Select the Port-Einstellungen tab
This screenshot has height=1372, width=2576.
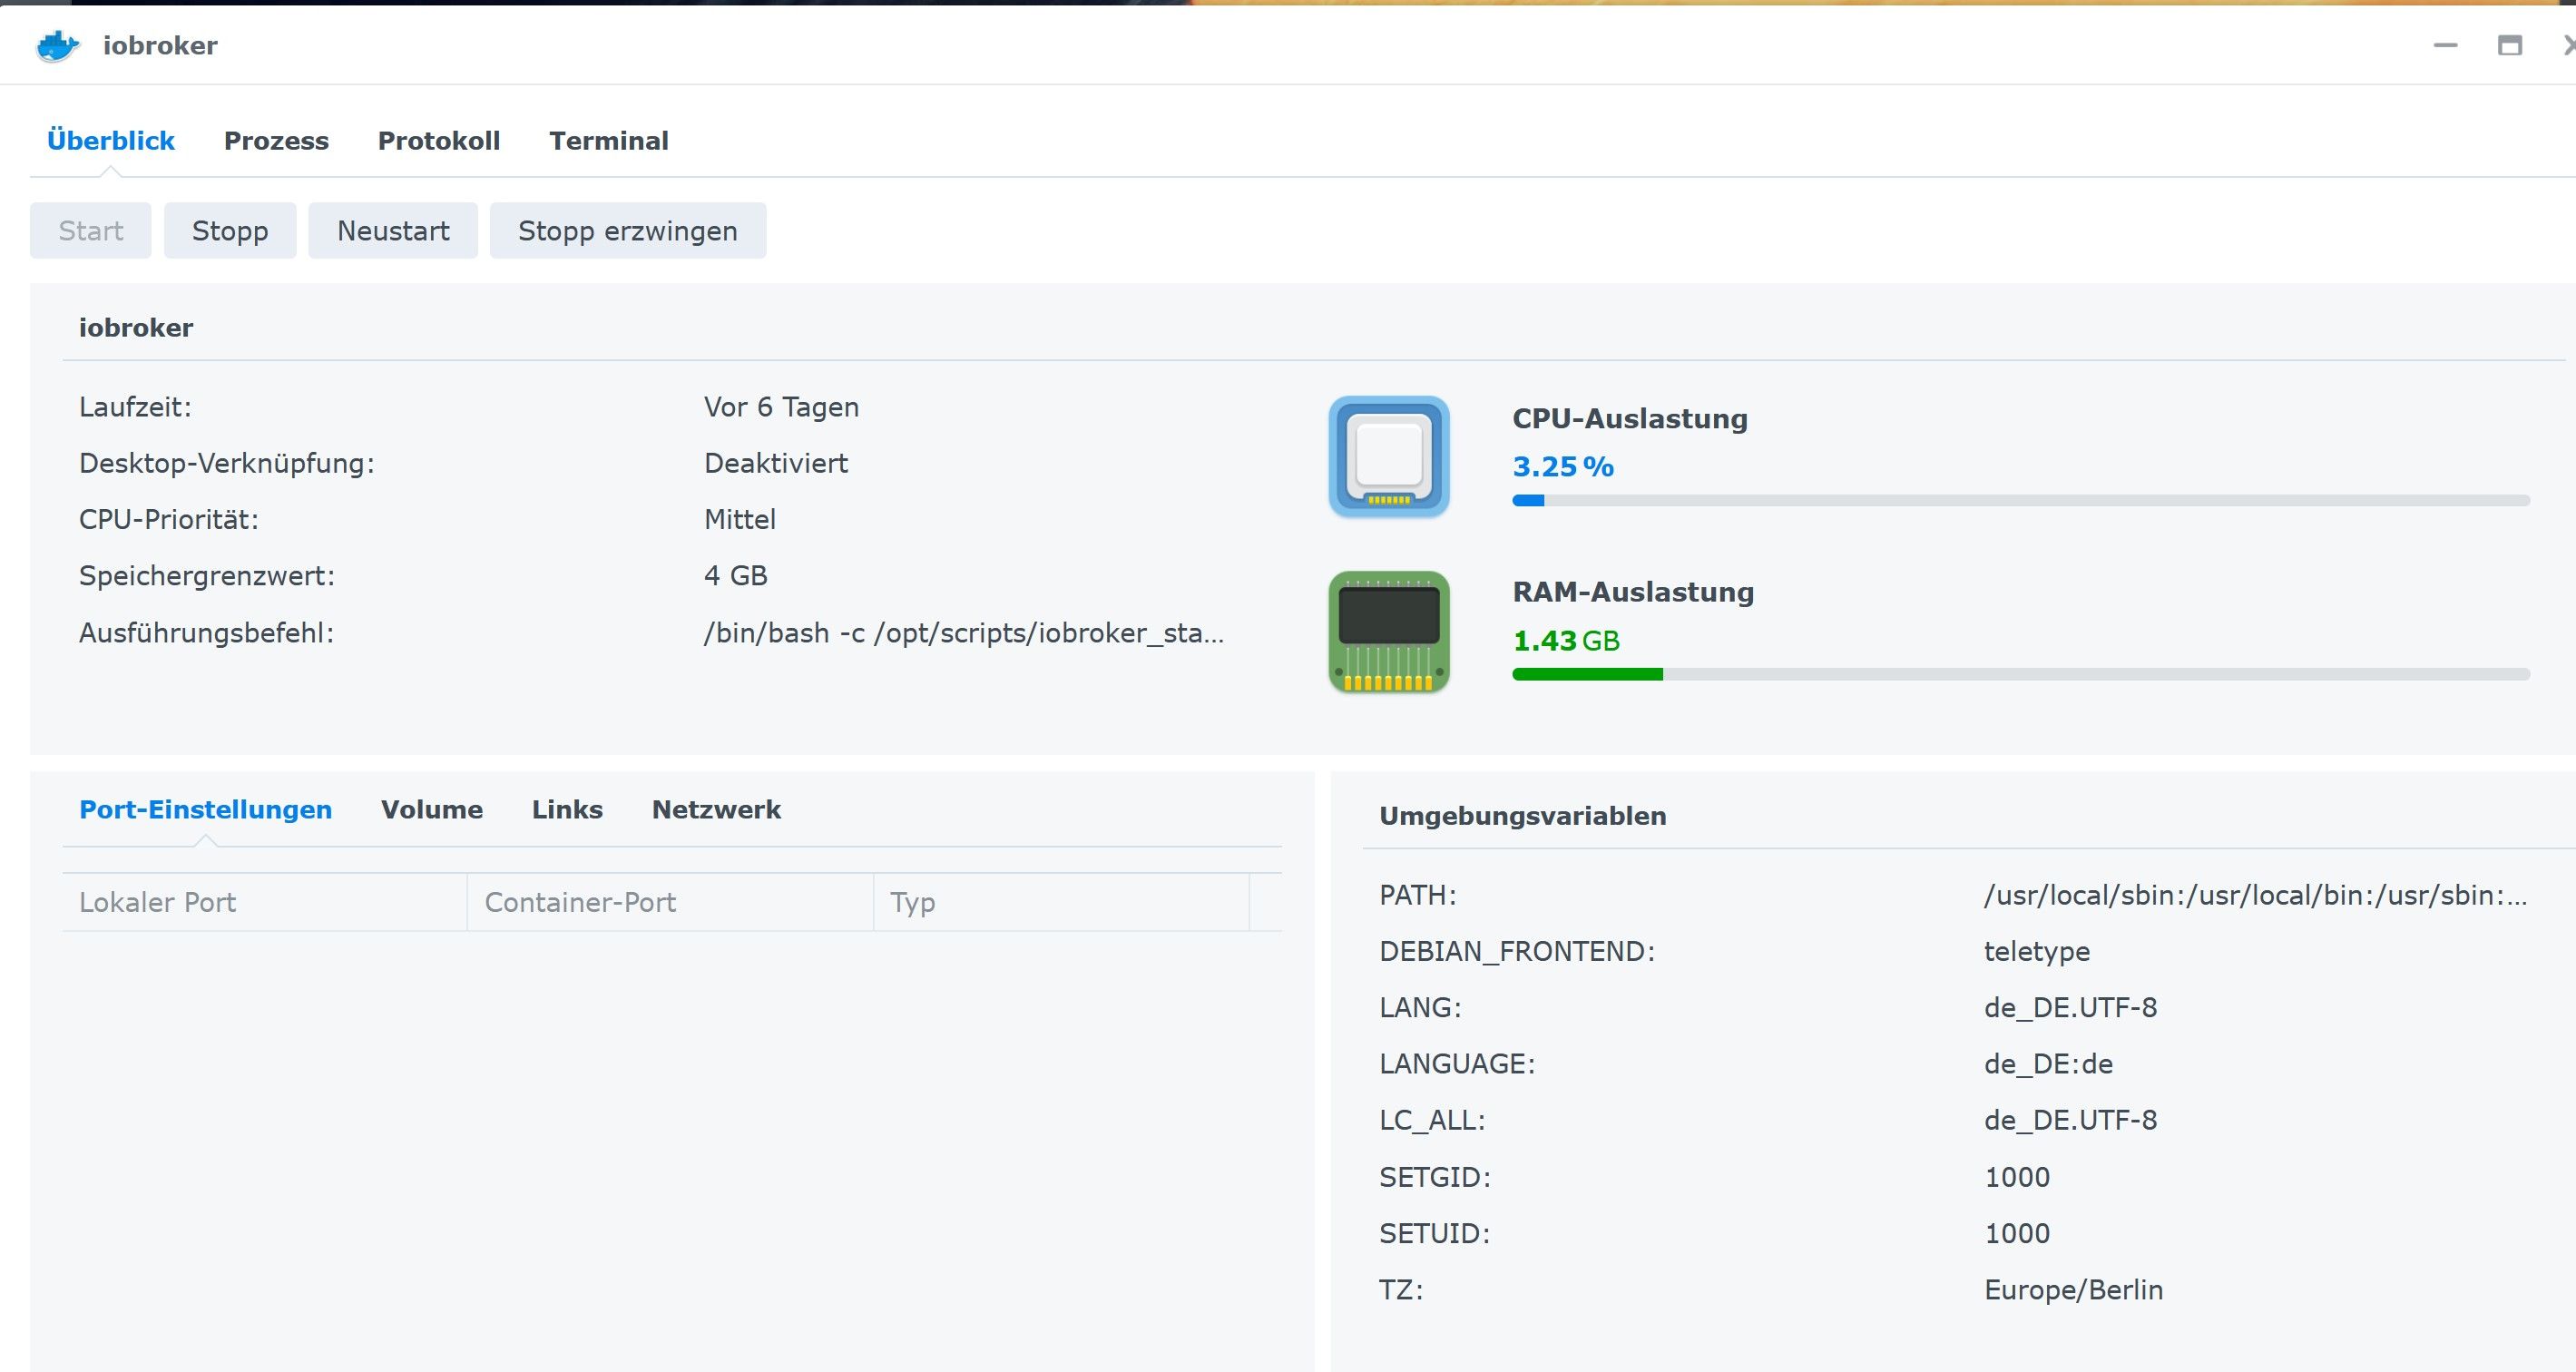pos(205,810)
